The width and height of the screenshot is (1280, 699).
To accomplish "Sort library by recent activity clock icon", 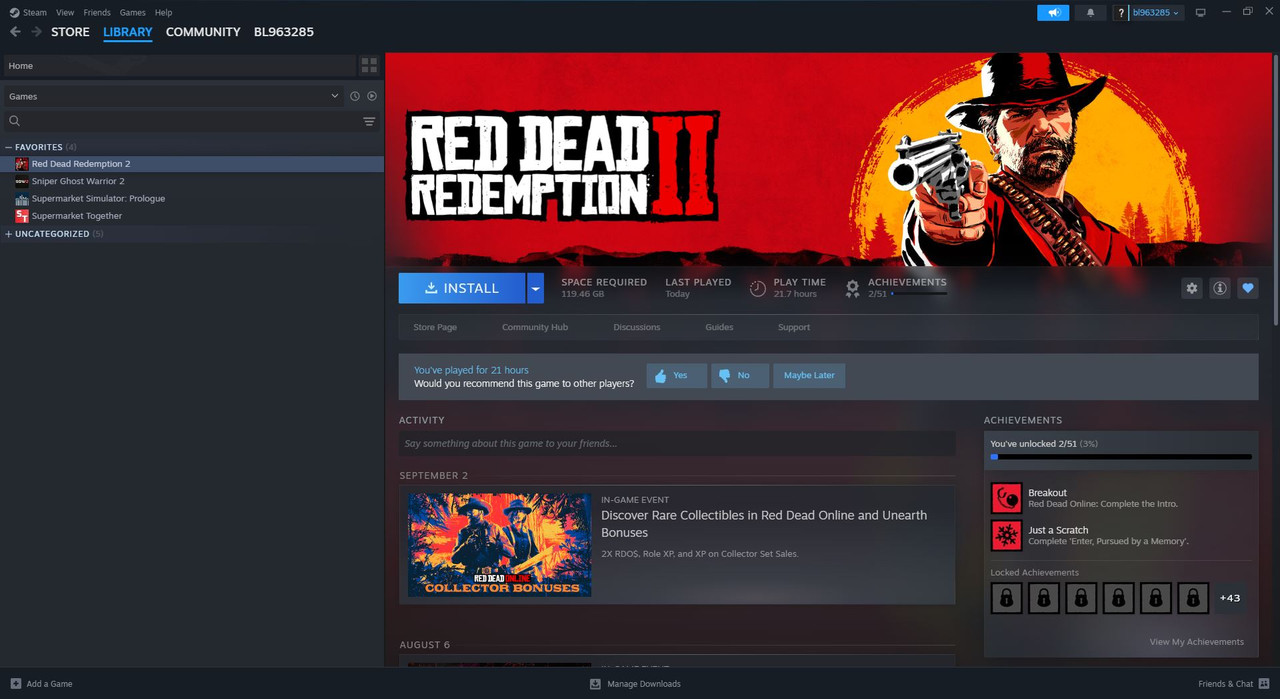I will [354, 96].
